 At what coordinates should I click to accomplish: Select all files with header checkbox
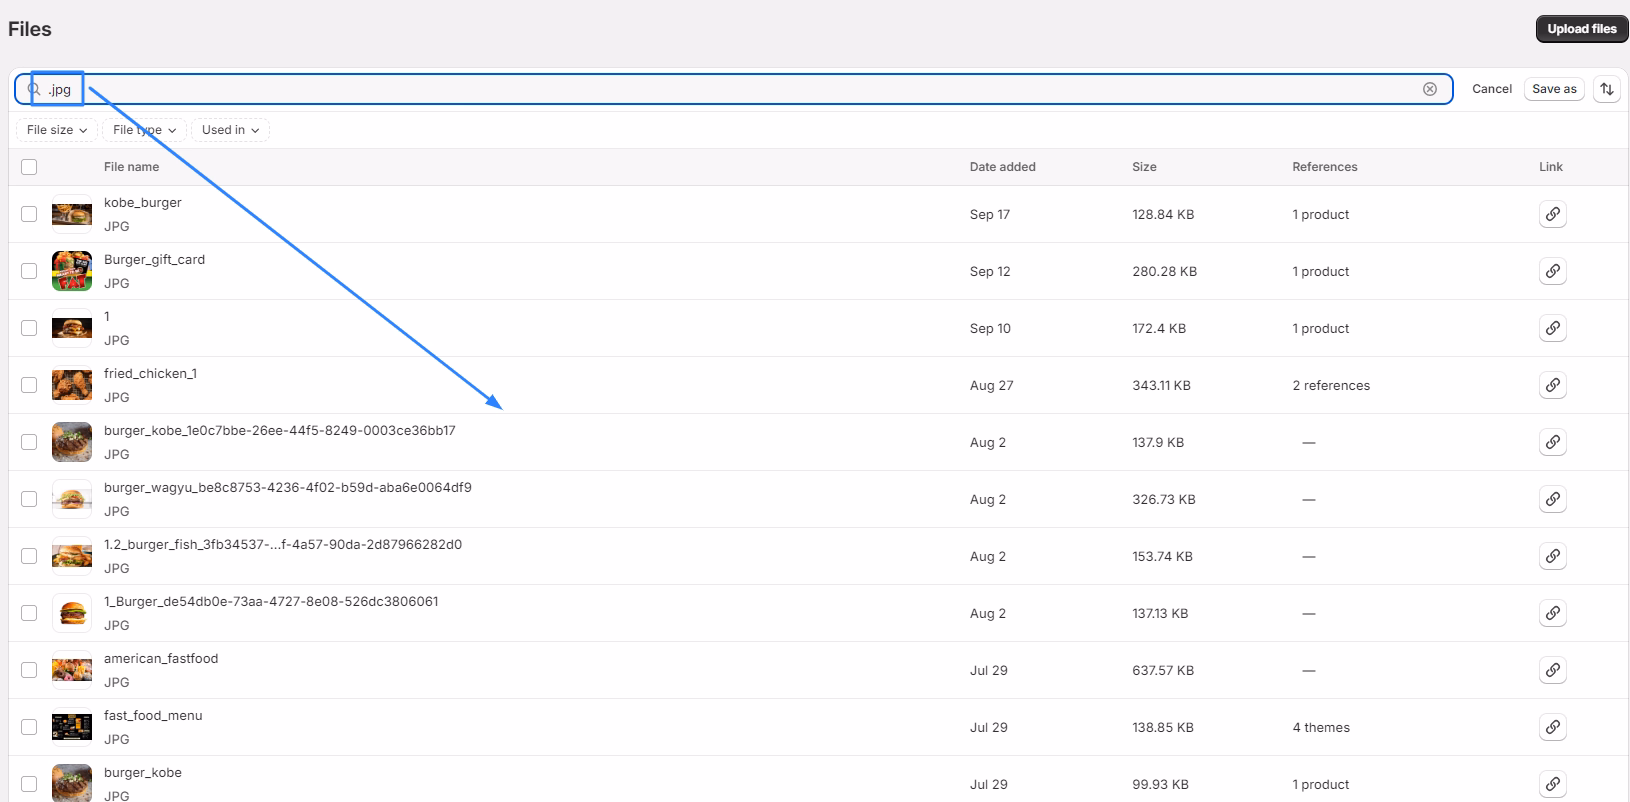pos(29,167)
